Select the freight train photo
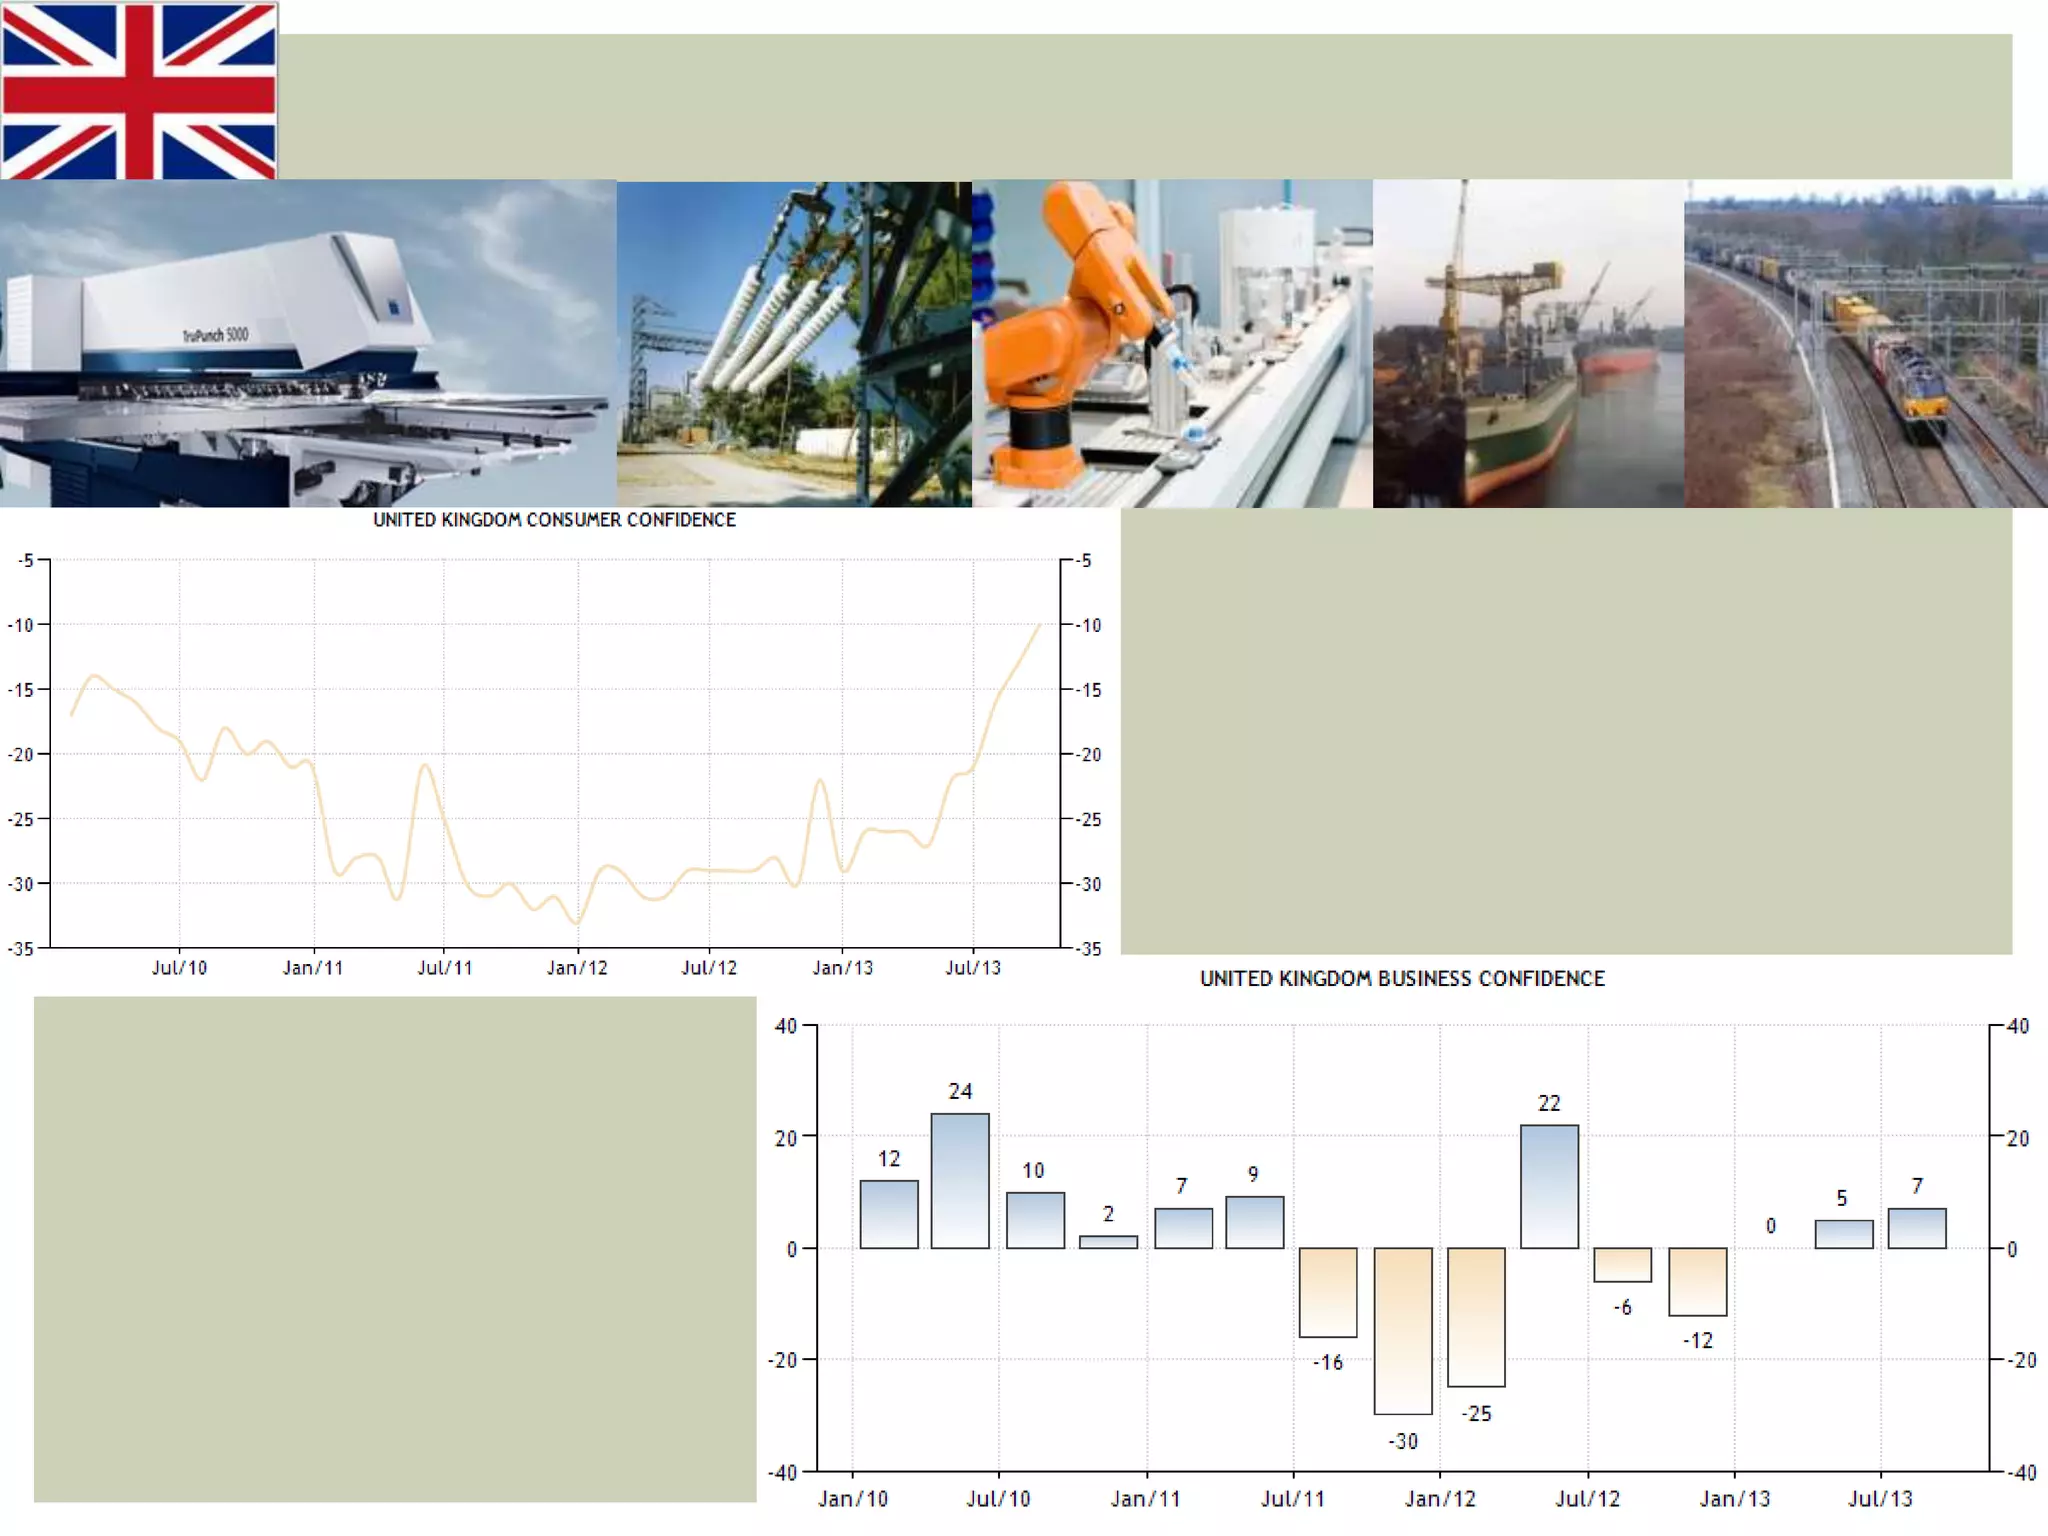Viewport: 2048px width, 1536px height. [1865, 343]
